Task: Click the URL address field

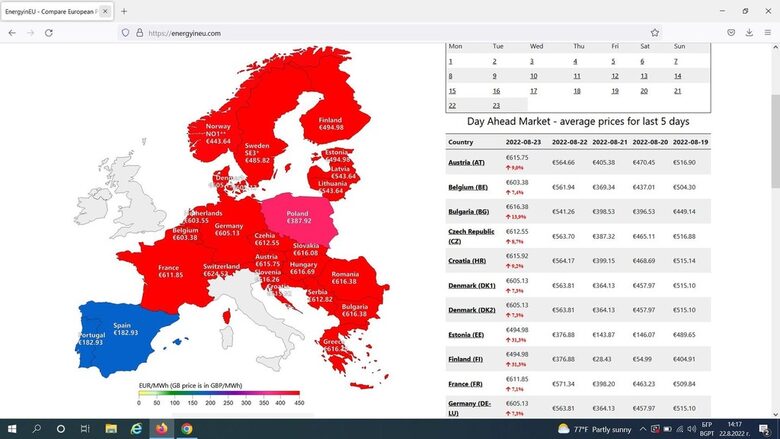Action: pyautogui.click(x=400, y=32)
